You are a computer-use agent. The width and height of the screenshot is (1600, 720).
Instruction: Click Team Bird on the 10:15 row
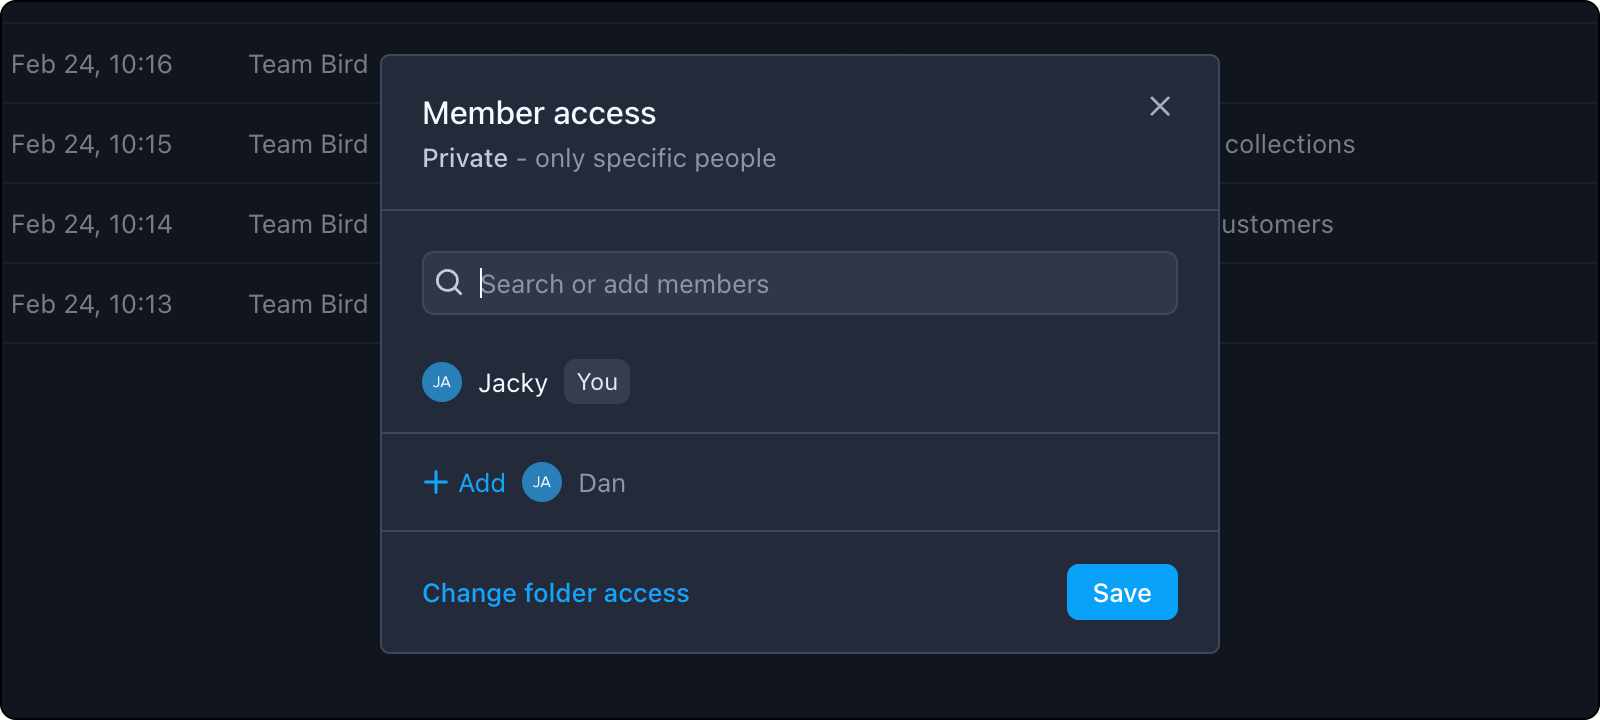coord(307,143)
